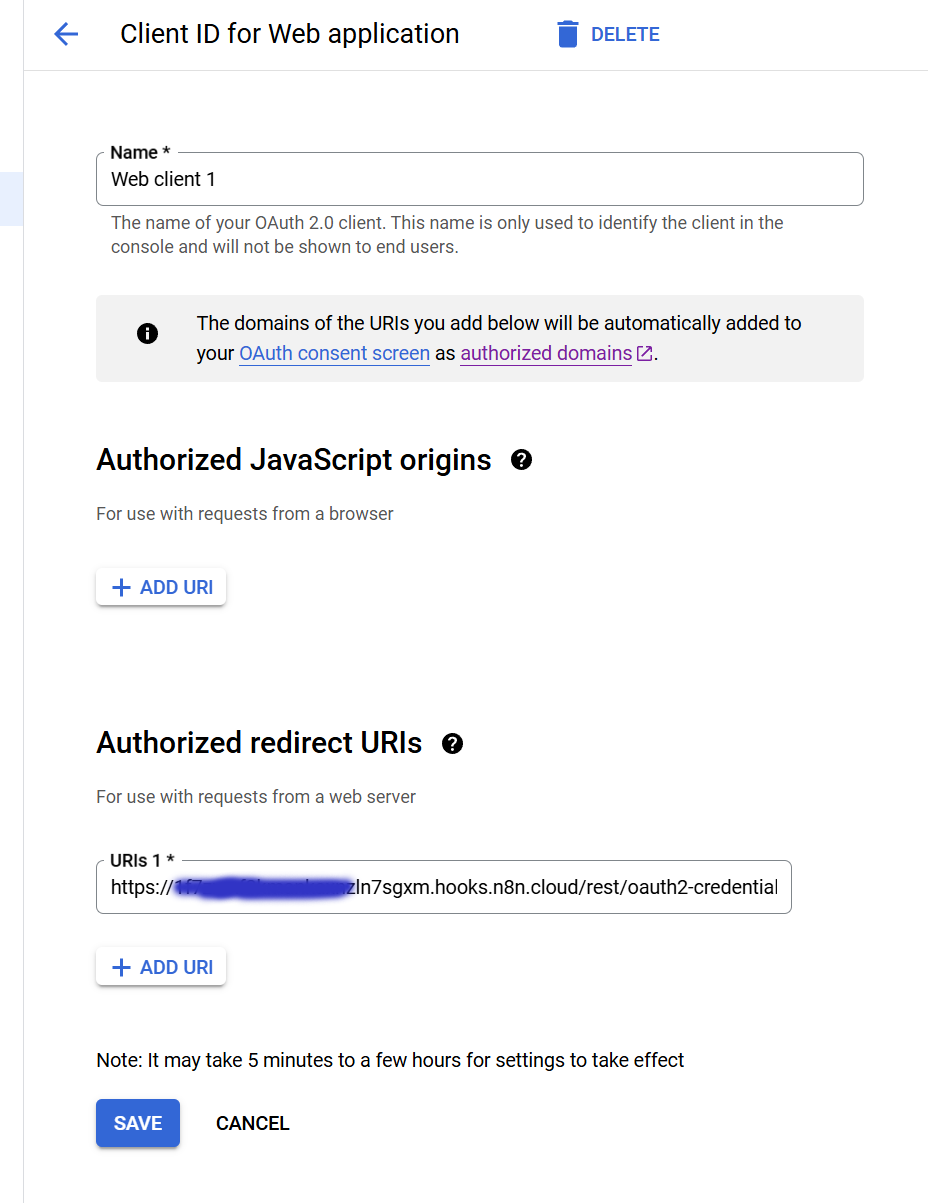Click the external-link icon after authorized domains
Viewport: 928px width, 1203px height.
tap(644, 353)
